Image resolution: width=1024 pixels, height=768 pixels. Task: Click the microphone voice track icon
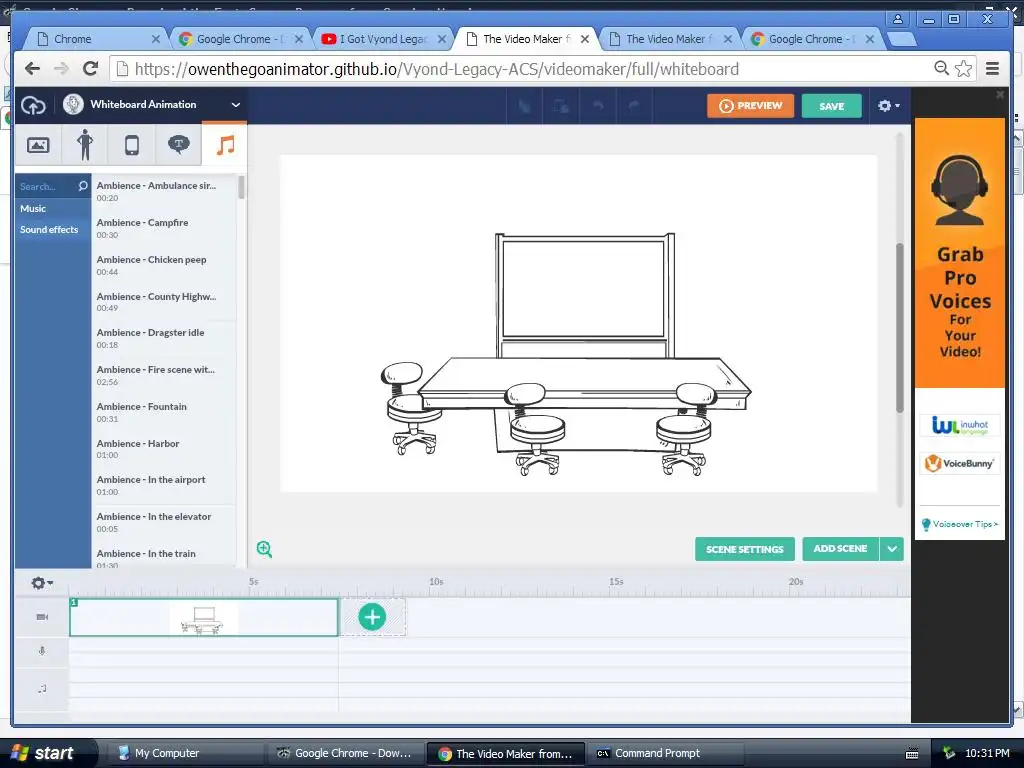(42, 650)
